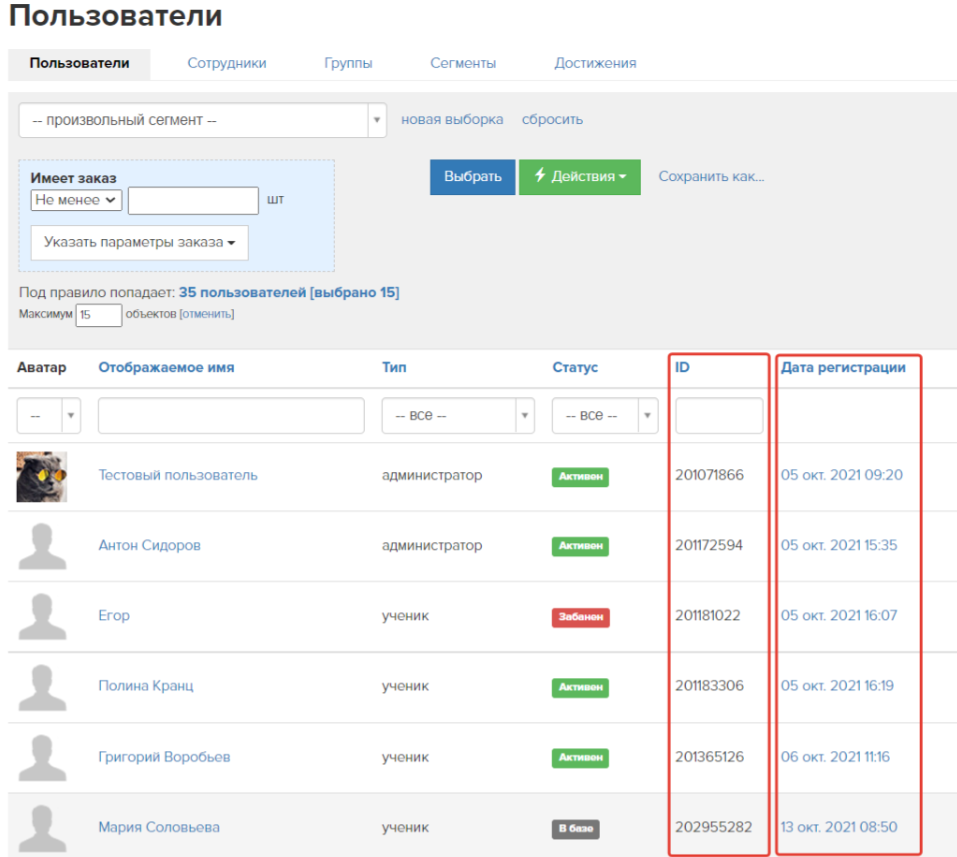The height and width of the screenshot is (857, 957).
Task: Focus the order quantity input field
Action: pos(193,201)
